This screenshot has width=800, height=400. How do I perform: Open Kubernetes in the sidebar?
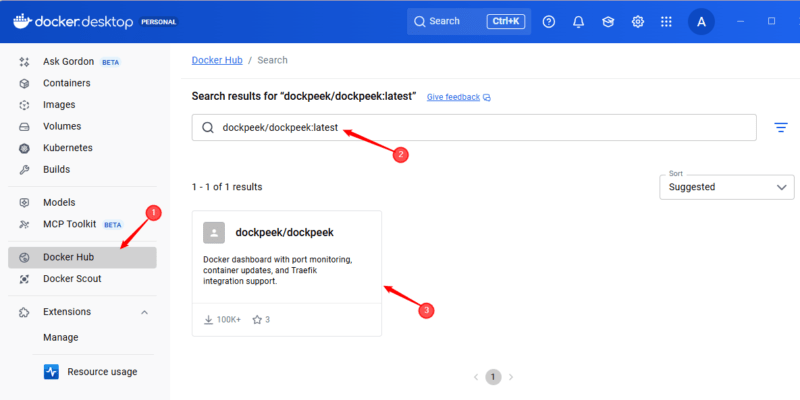[x=82, y=148]
